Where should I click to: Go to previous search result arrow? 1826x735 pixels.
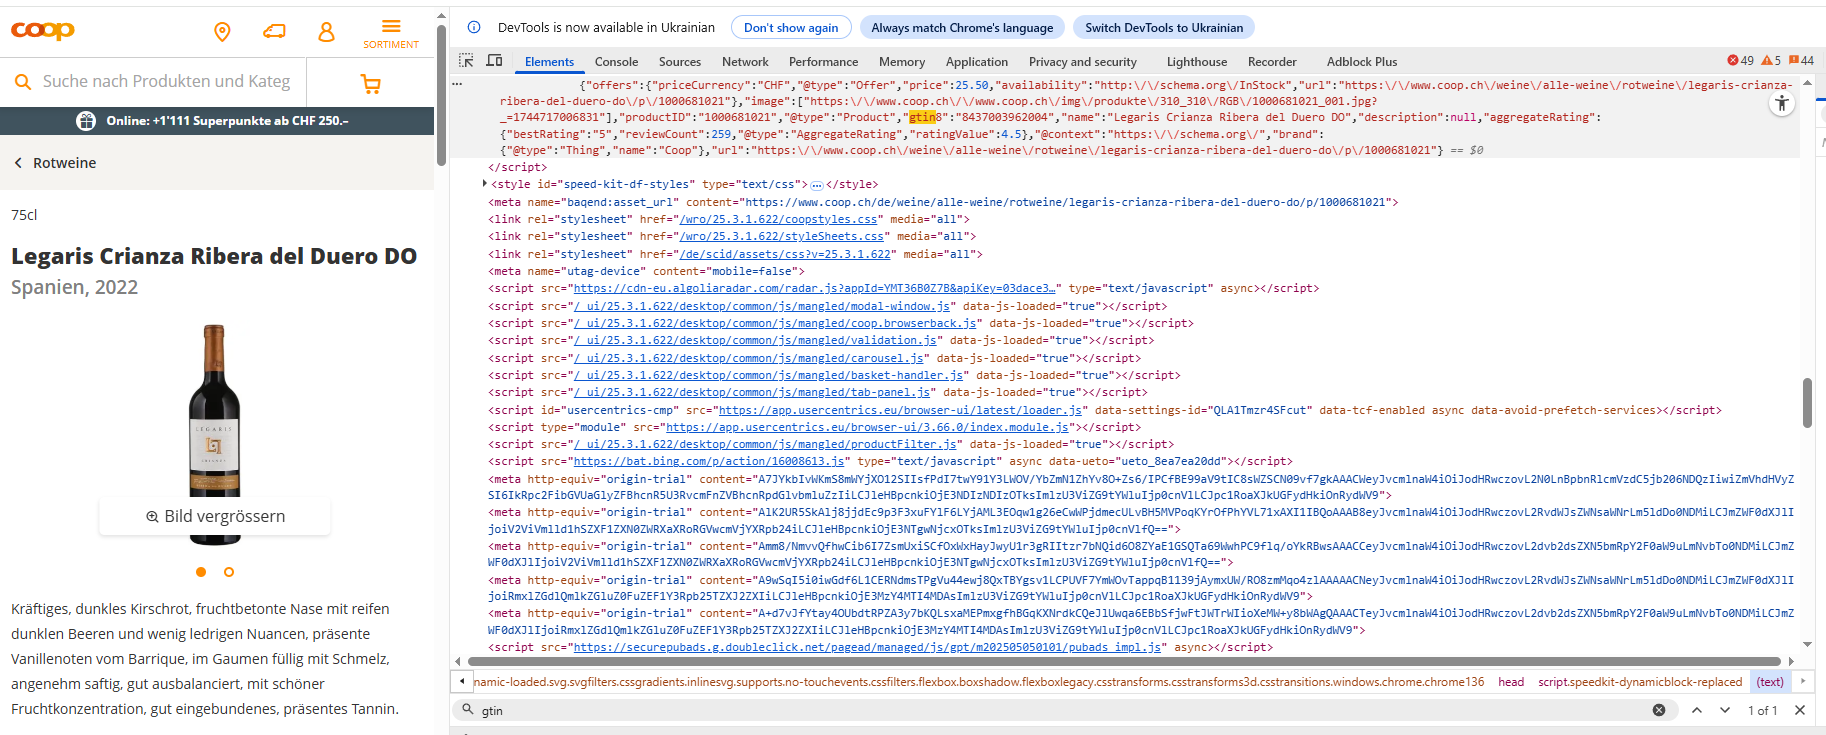click(x=1697, y=710)
